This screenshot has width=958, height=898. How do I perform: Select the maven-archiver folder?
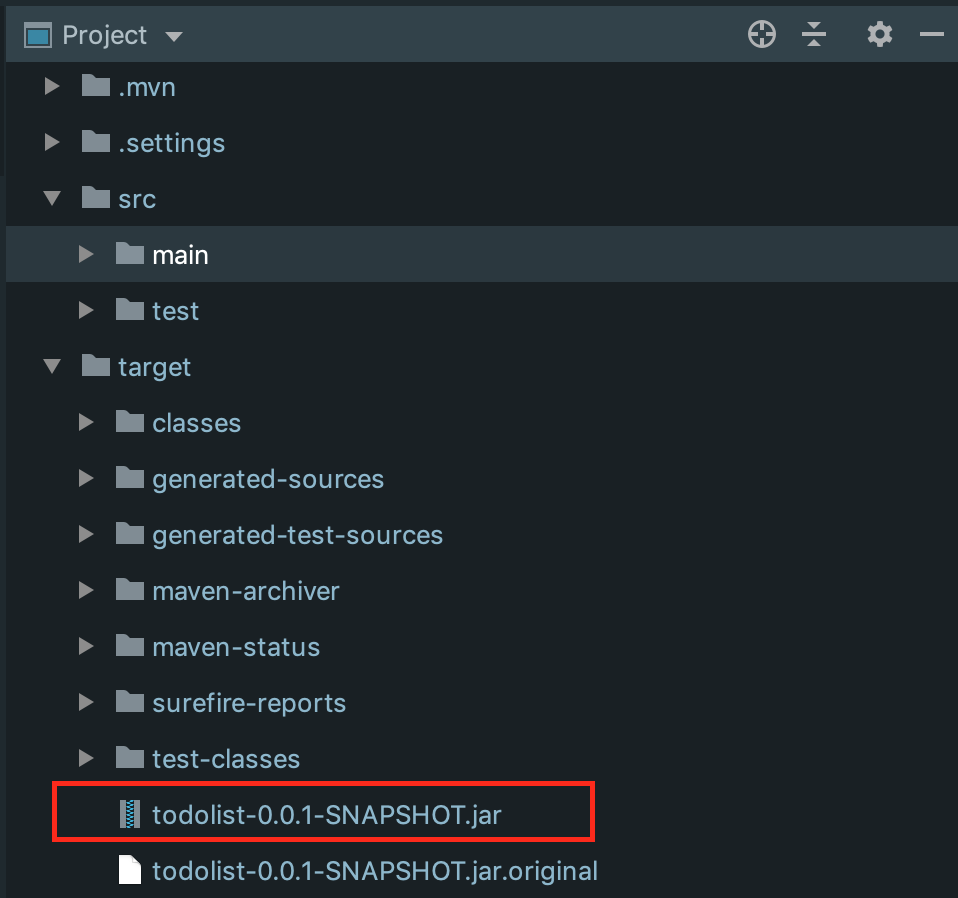(246, 591)
